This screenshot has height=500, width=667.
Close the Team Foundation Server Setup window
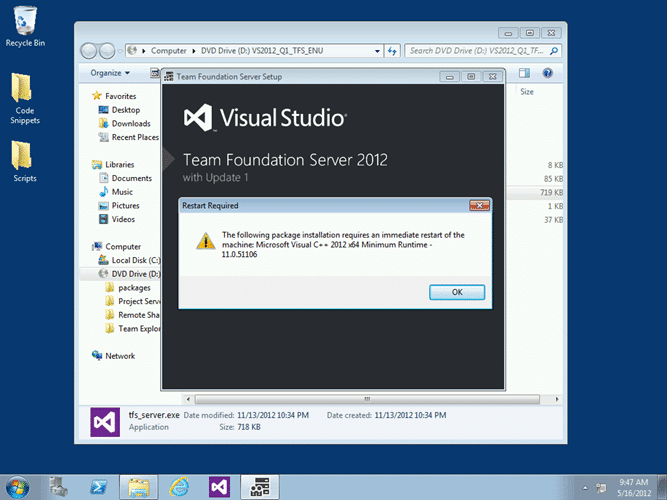[x=493, y=77]
